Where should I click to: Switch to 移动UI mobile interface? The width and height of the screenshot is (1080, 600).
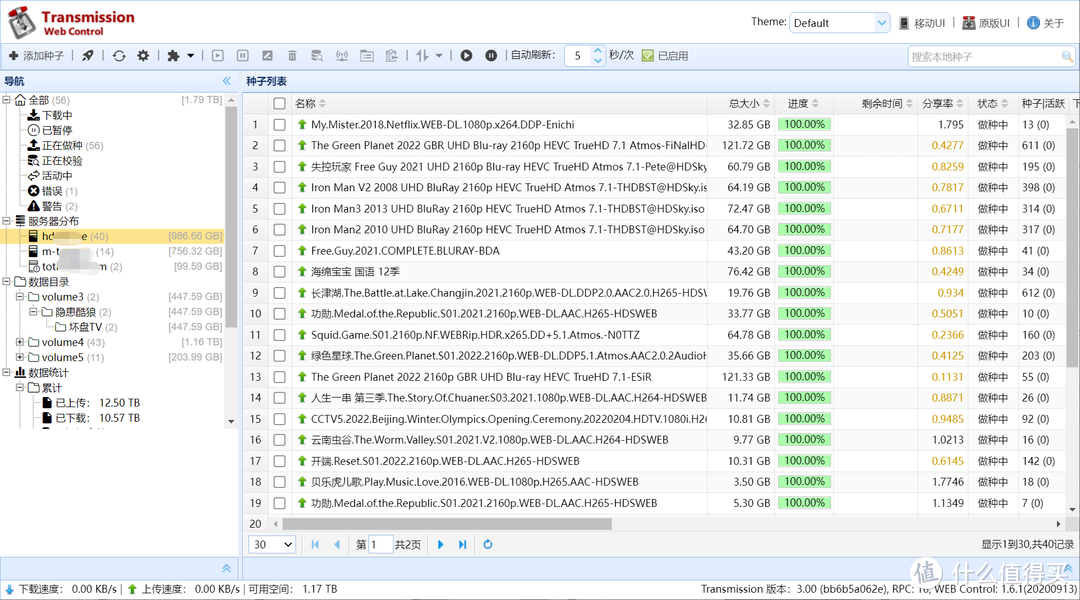[x=921, y=23]
